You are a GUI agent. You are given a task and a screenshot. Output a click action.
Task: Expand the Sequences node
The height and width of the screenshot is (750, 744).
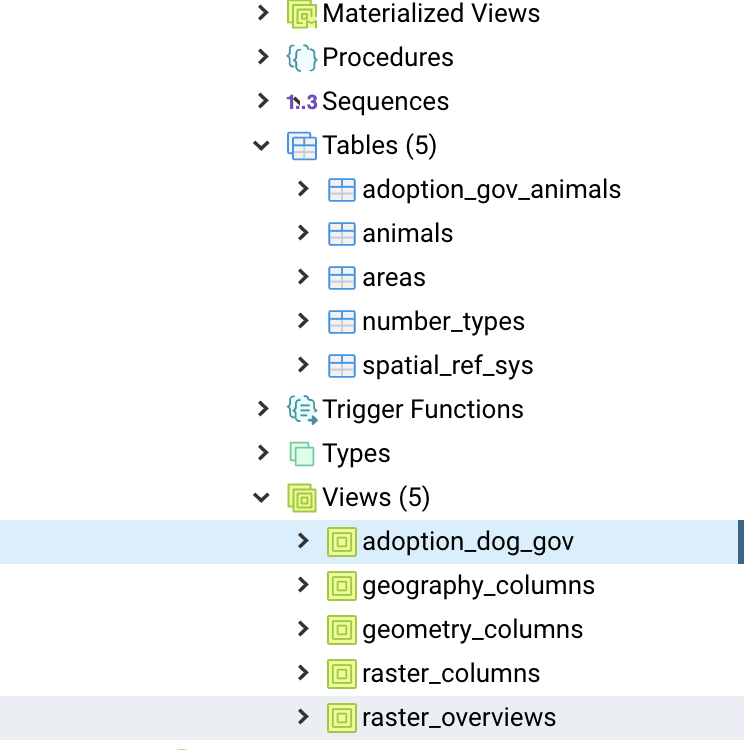pos(262,102)
